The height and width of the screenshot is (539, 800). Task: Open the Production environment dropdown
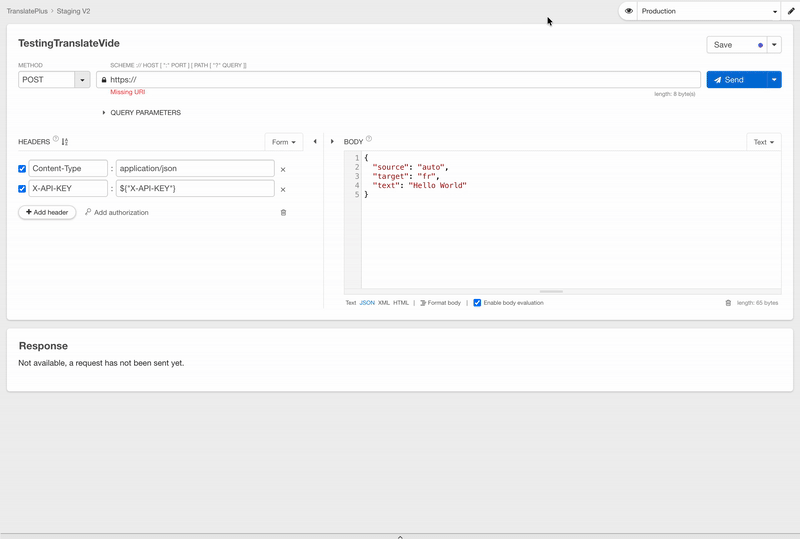709,11
